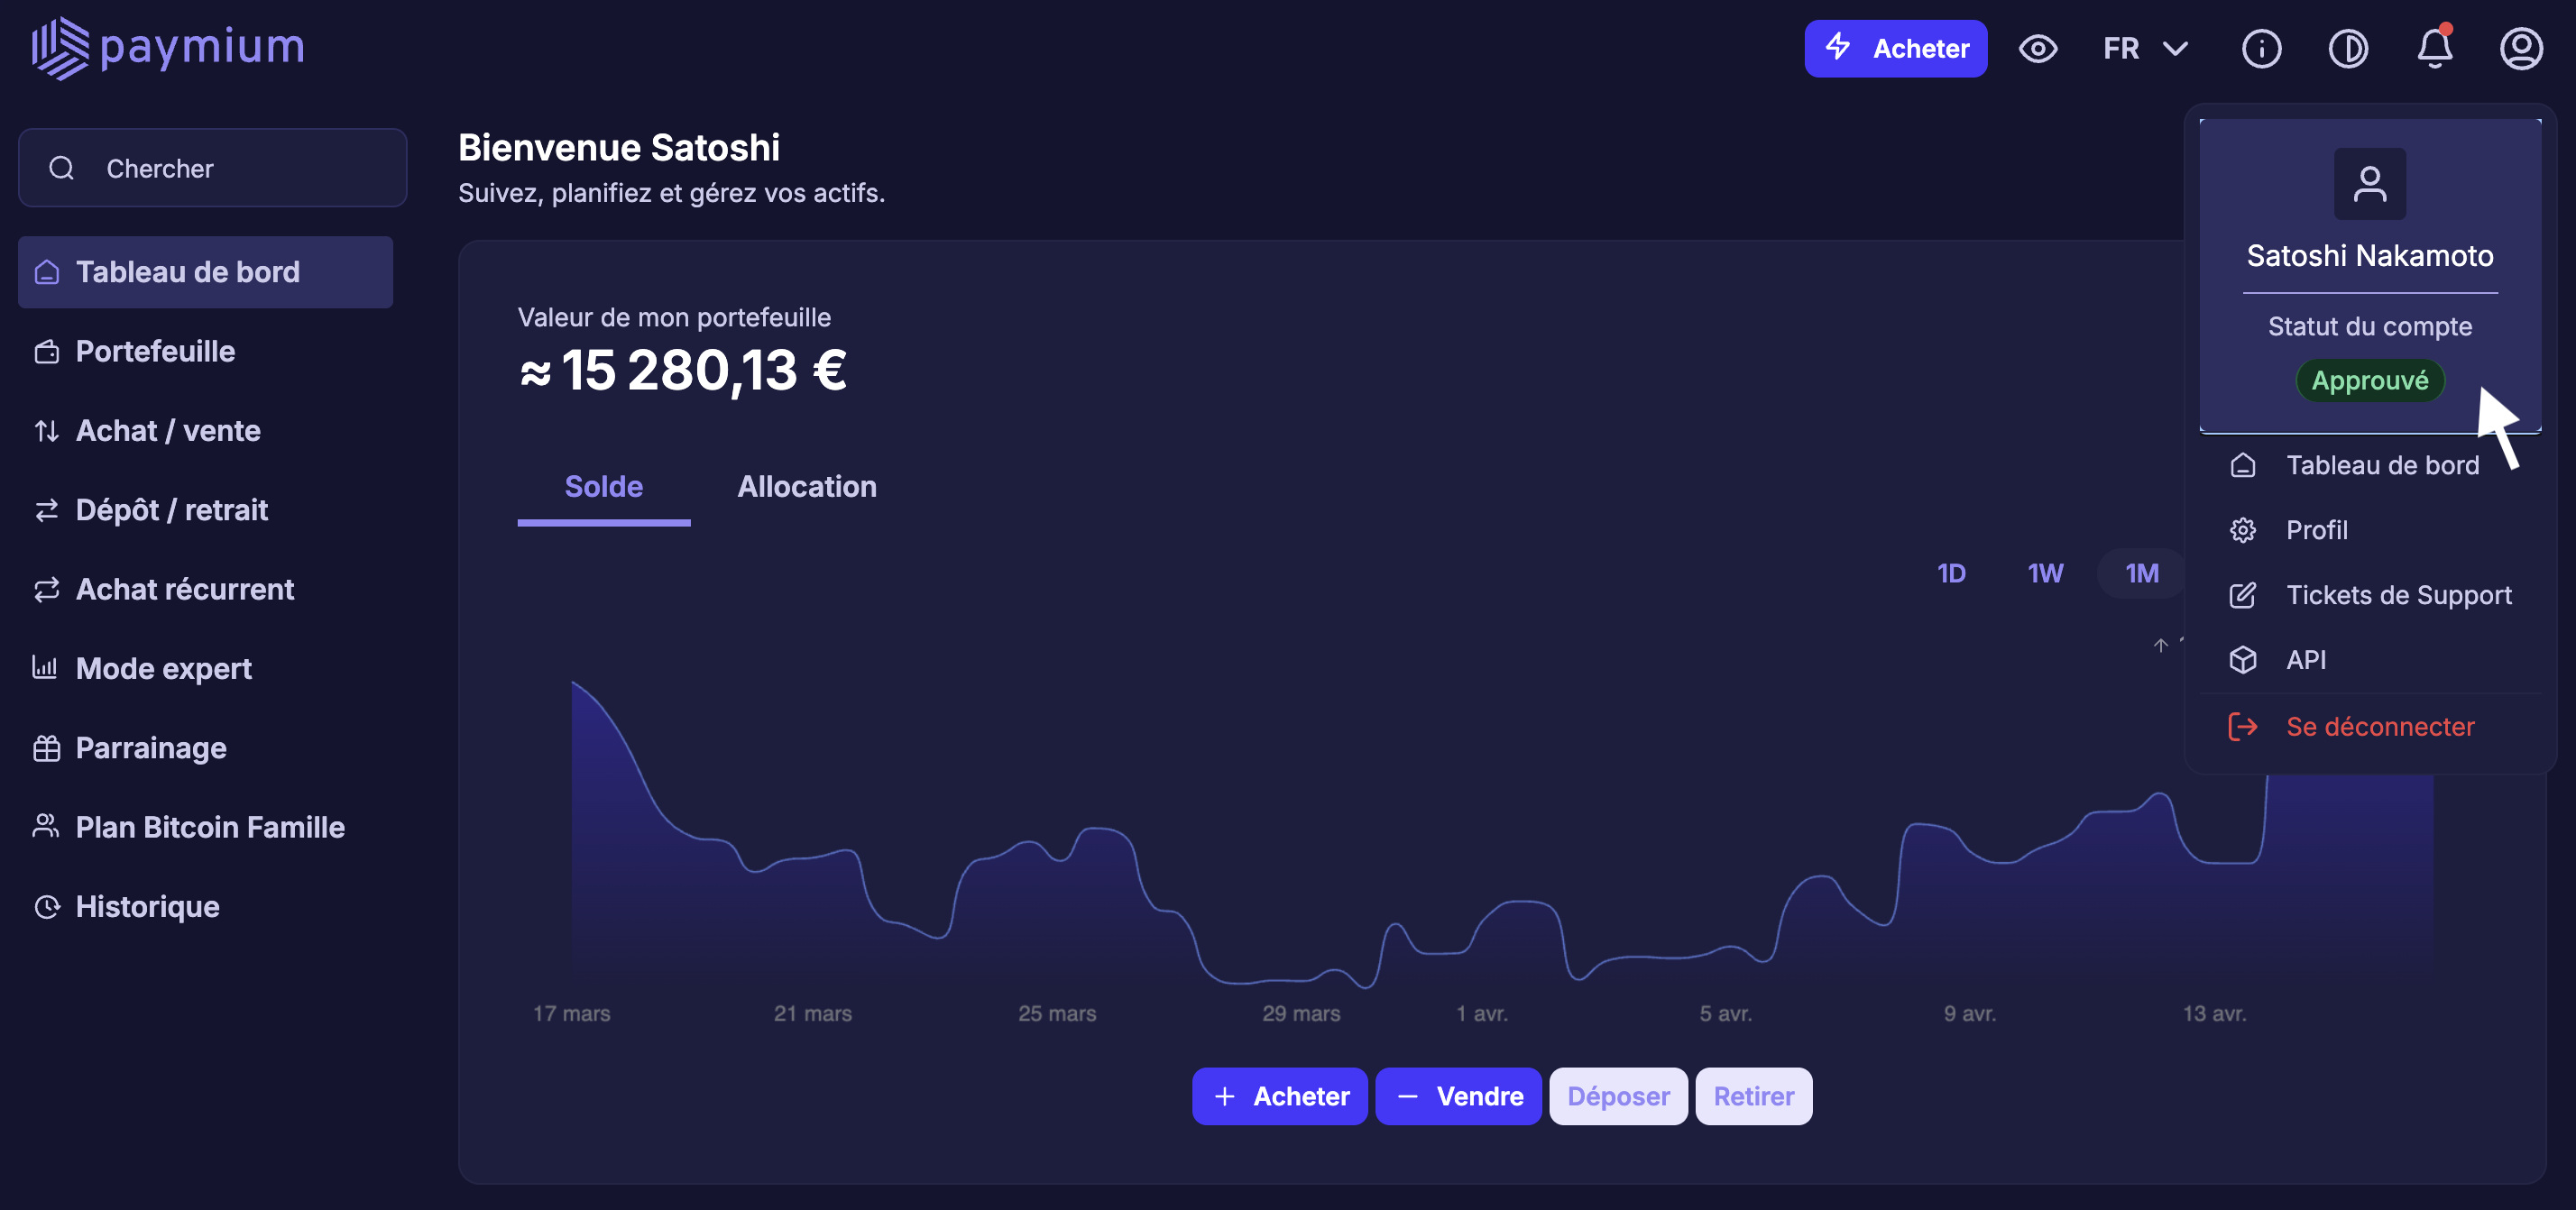Click the Chercher search field
The height and width of the screenshot is (1210, 2576).
(x=212, y=168)
